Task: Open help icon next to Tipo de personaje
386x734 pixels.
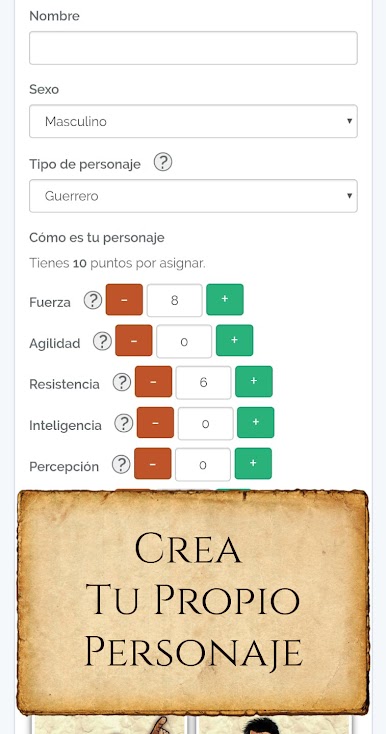Action: (x=163, y=162)
